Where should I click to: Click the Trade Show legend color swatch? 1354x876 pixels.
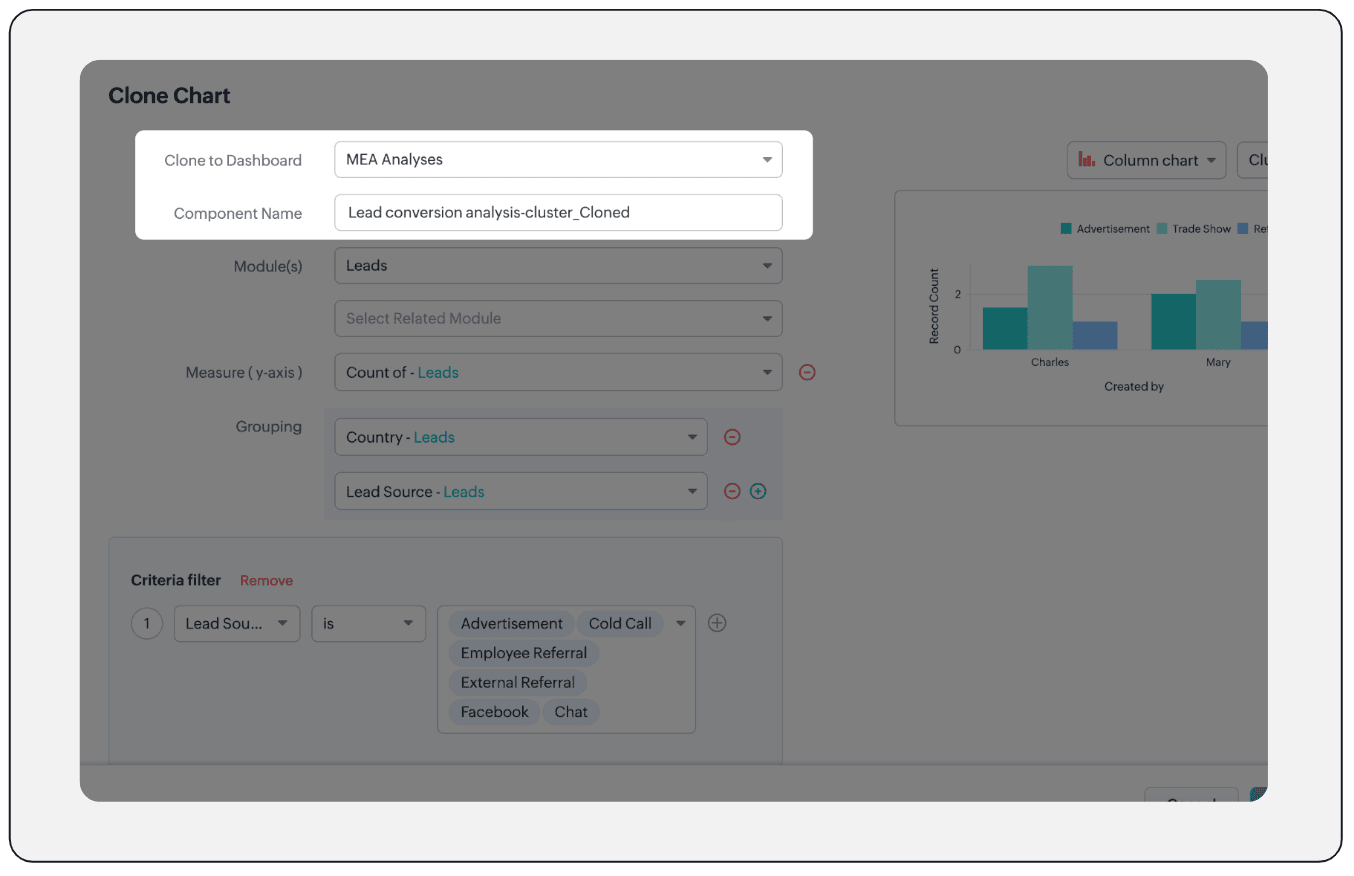1162,229
